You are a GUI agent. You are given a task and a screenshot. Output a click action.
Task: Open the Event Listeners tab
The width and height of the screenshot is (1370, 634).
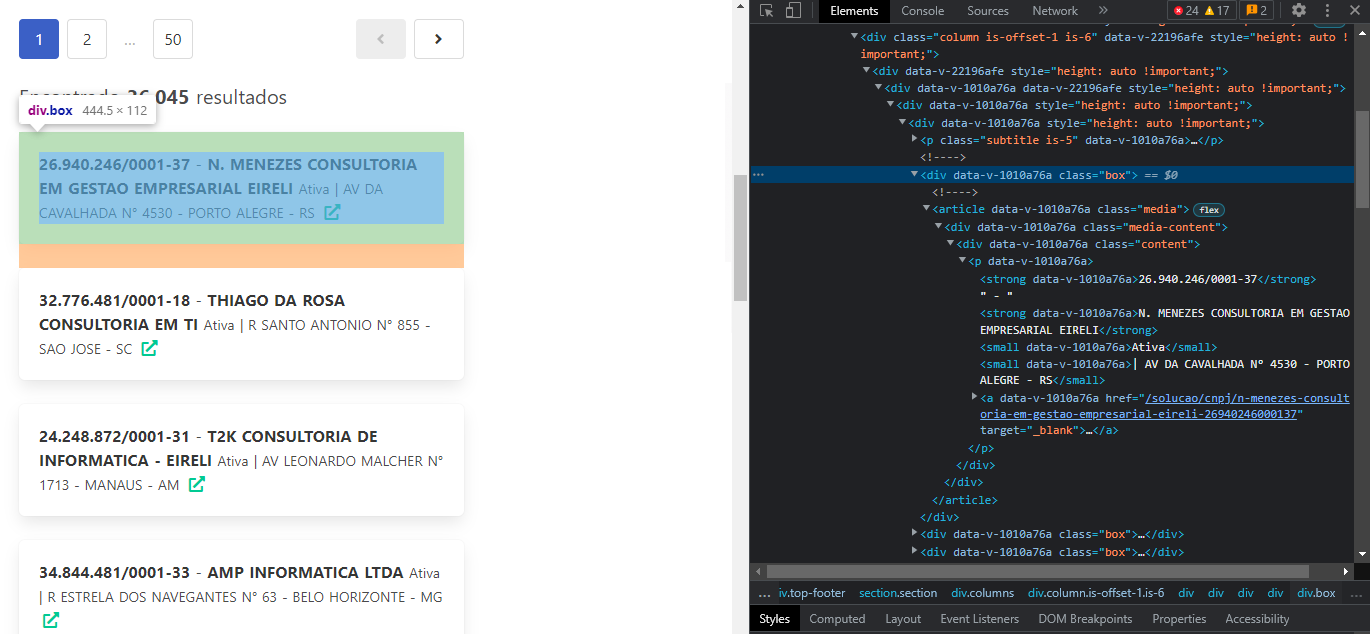click(979, 618)
